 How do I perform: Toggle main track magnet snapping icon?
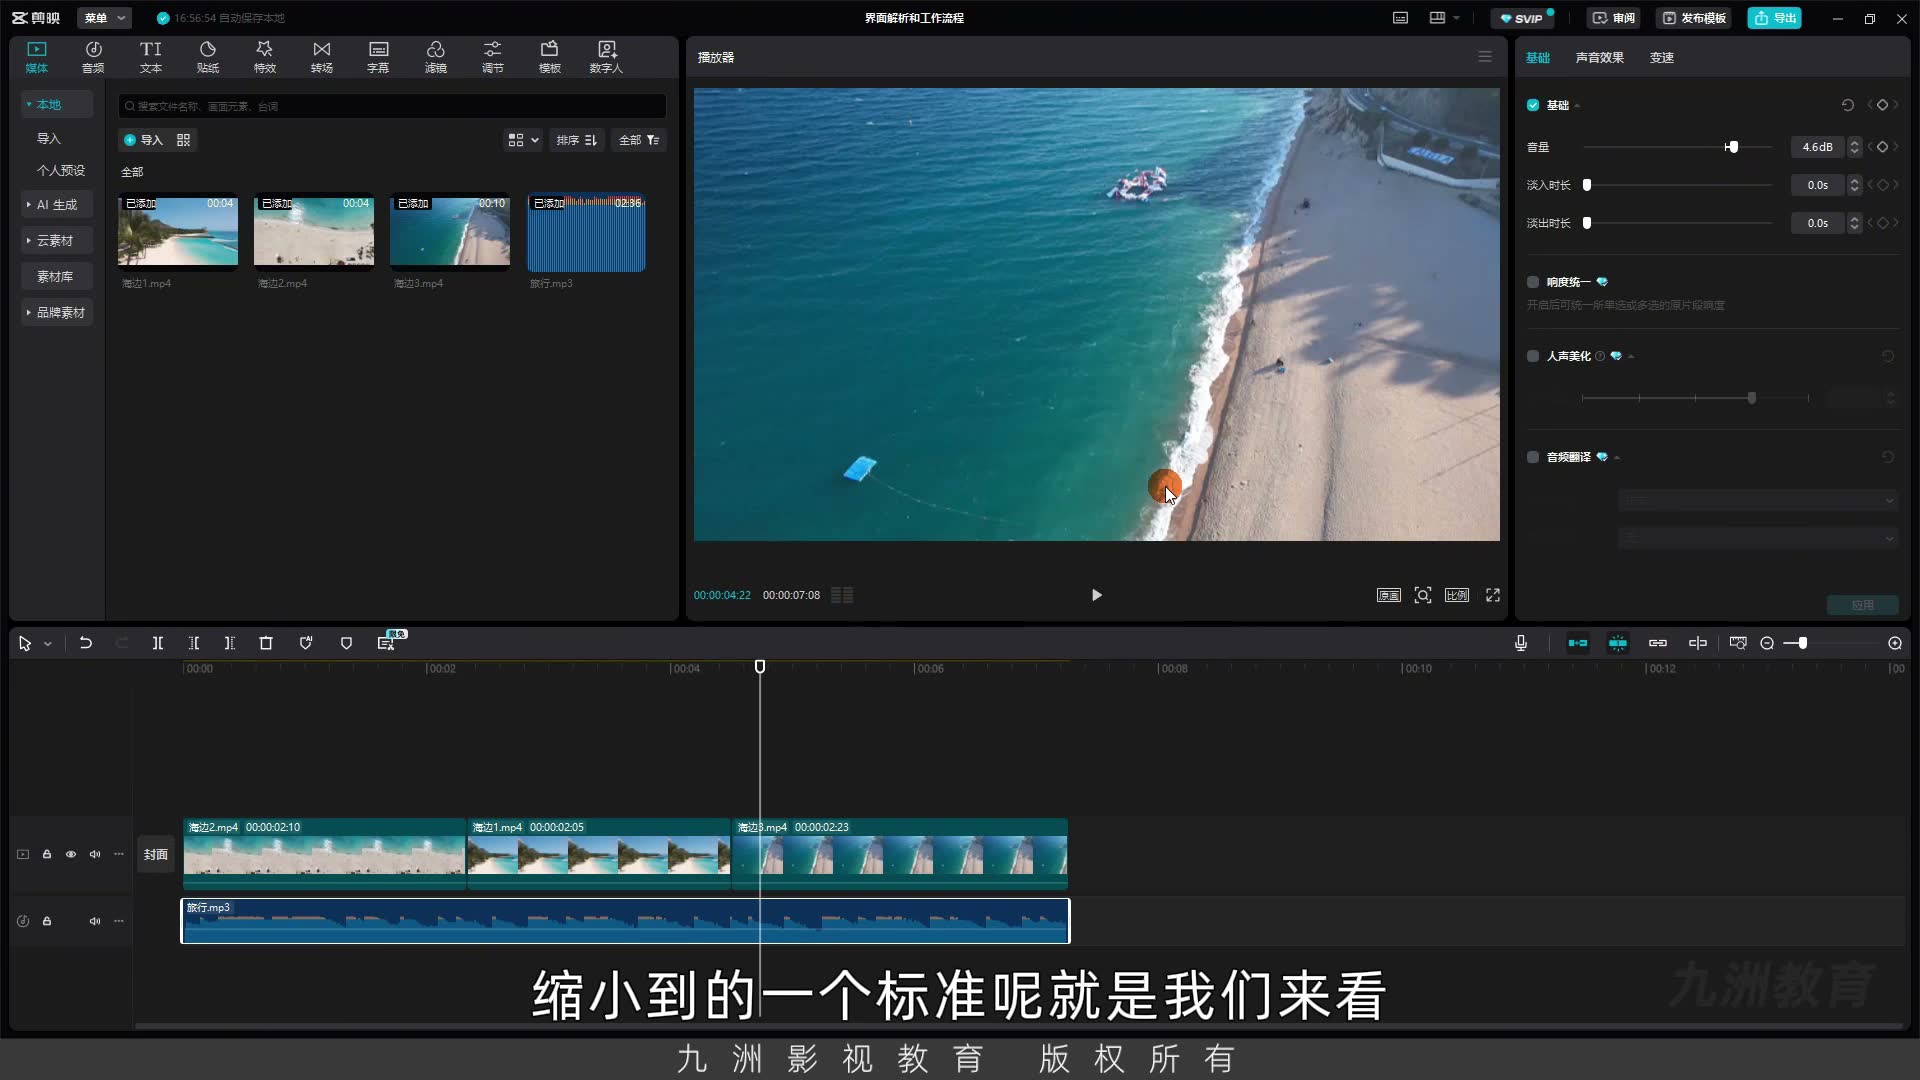click(x=1578, y=643)
